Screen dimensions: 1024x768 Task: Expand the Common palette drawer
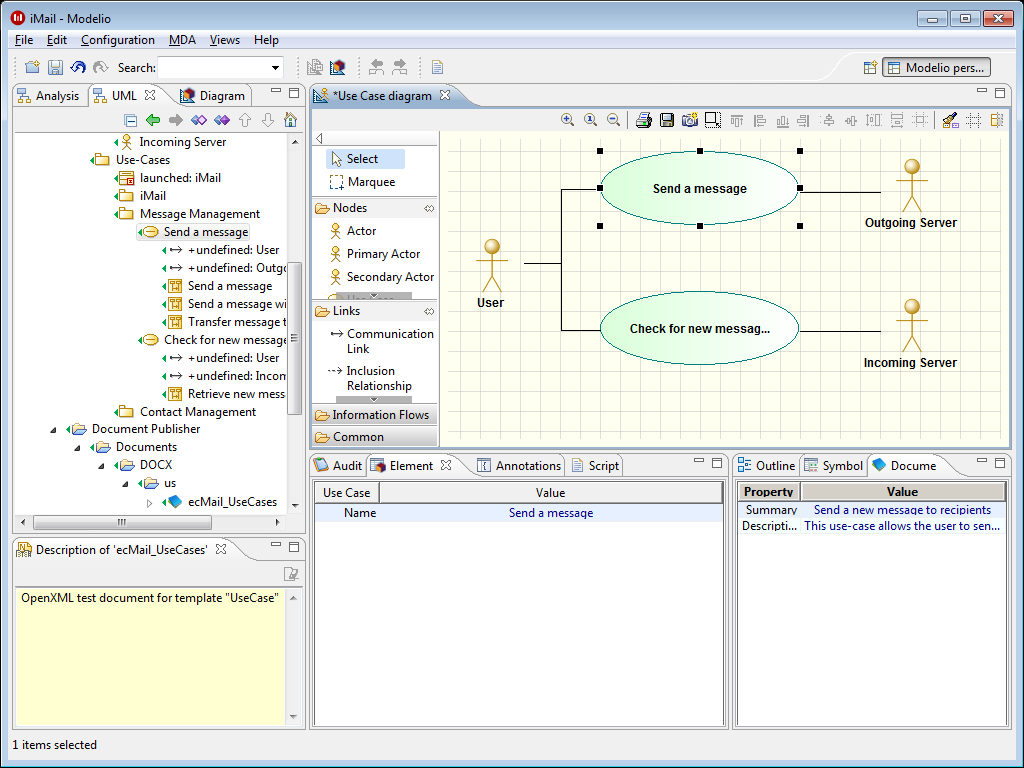[x=374, y=437]
